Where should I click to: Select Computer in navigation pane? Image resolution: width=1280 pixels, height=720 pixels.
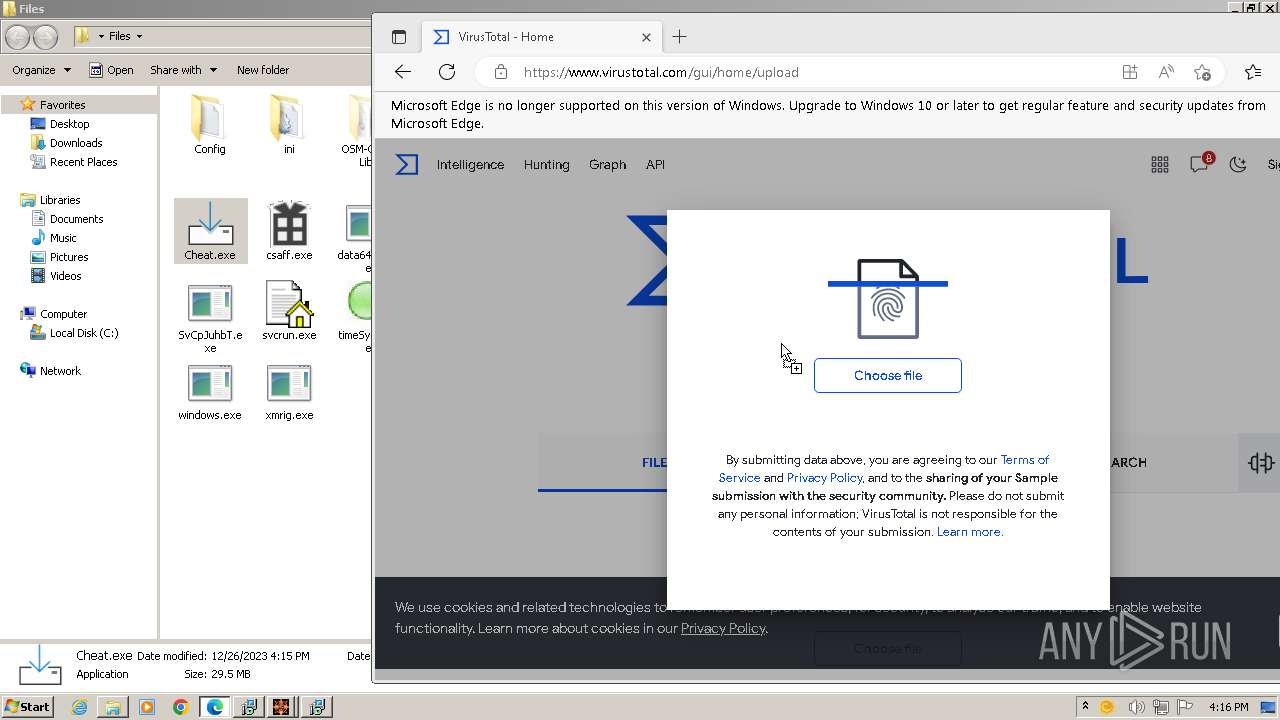point(63,314)
